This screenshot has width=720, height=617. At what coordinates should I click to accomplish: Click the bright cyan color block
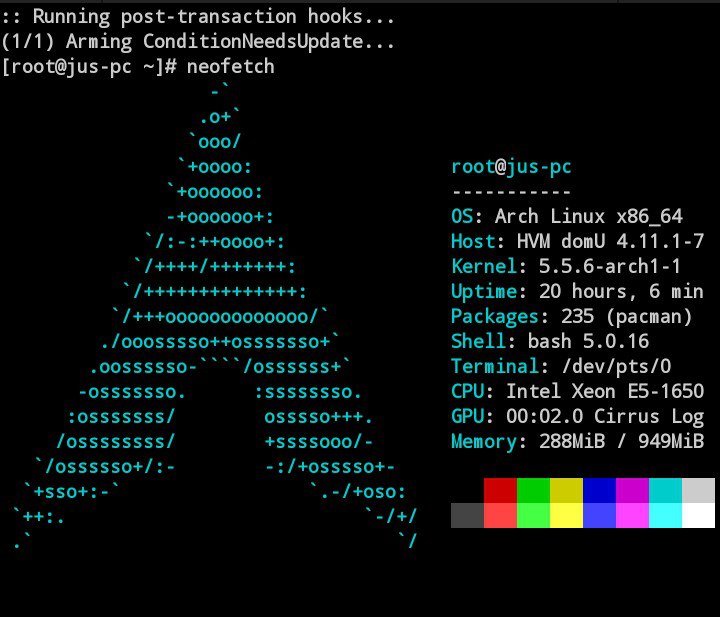[x=665, y=516]
